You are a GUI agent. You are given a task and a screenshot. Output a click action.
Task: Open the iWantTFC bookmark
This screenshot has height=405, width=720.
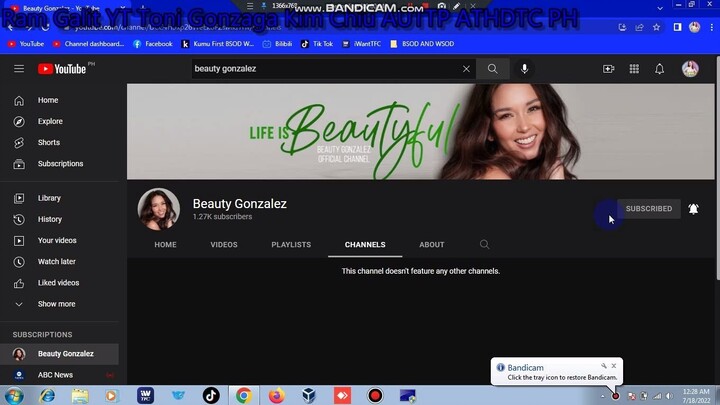coord(361,44)
